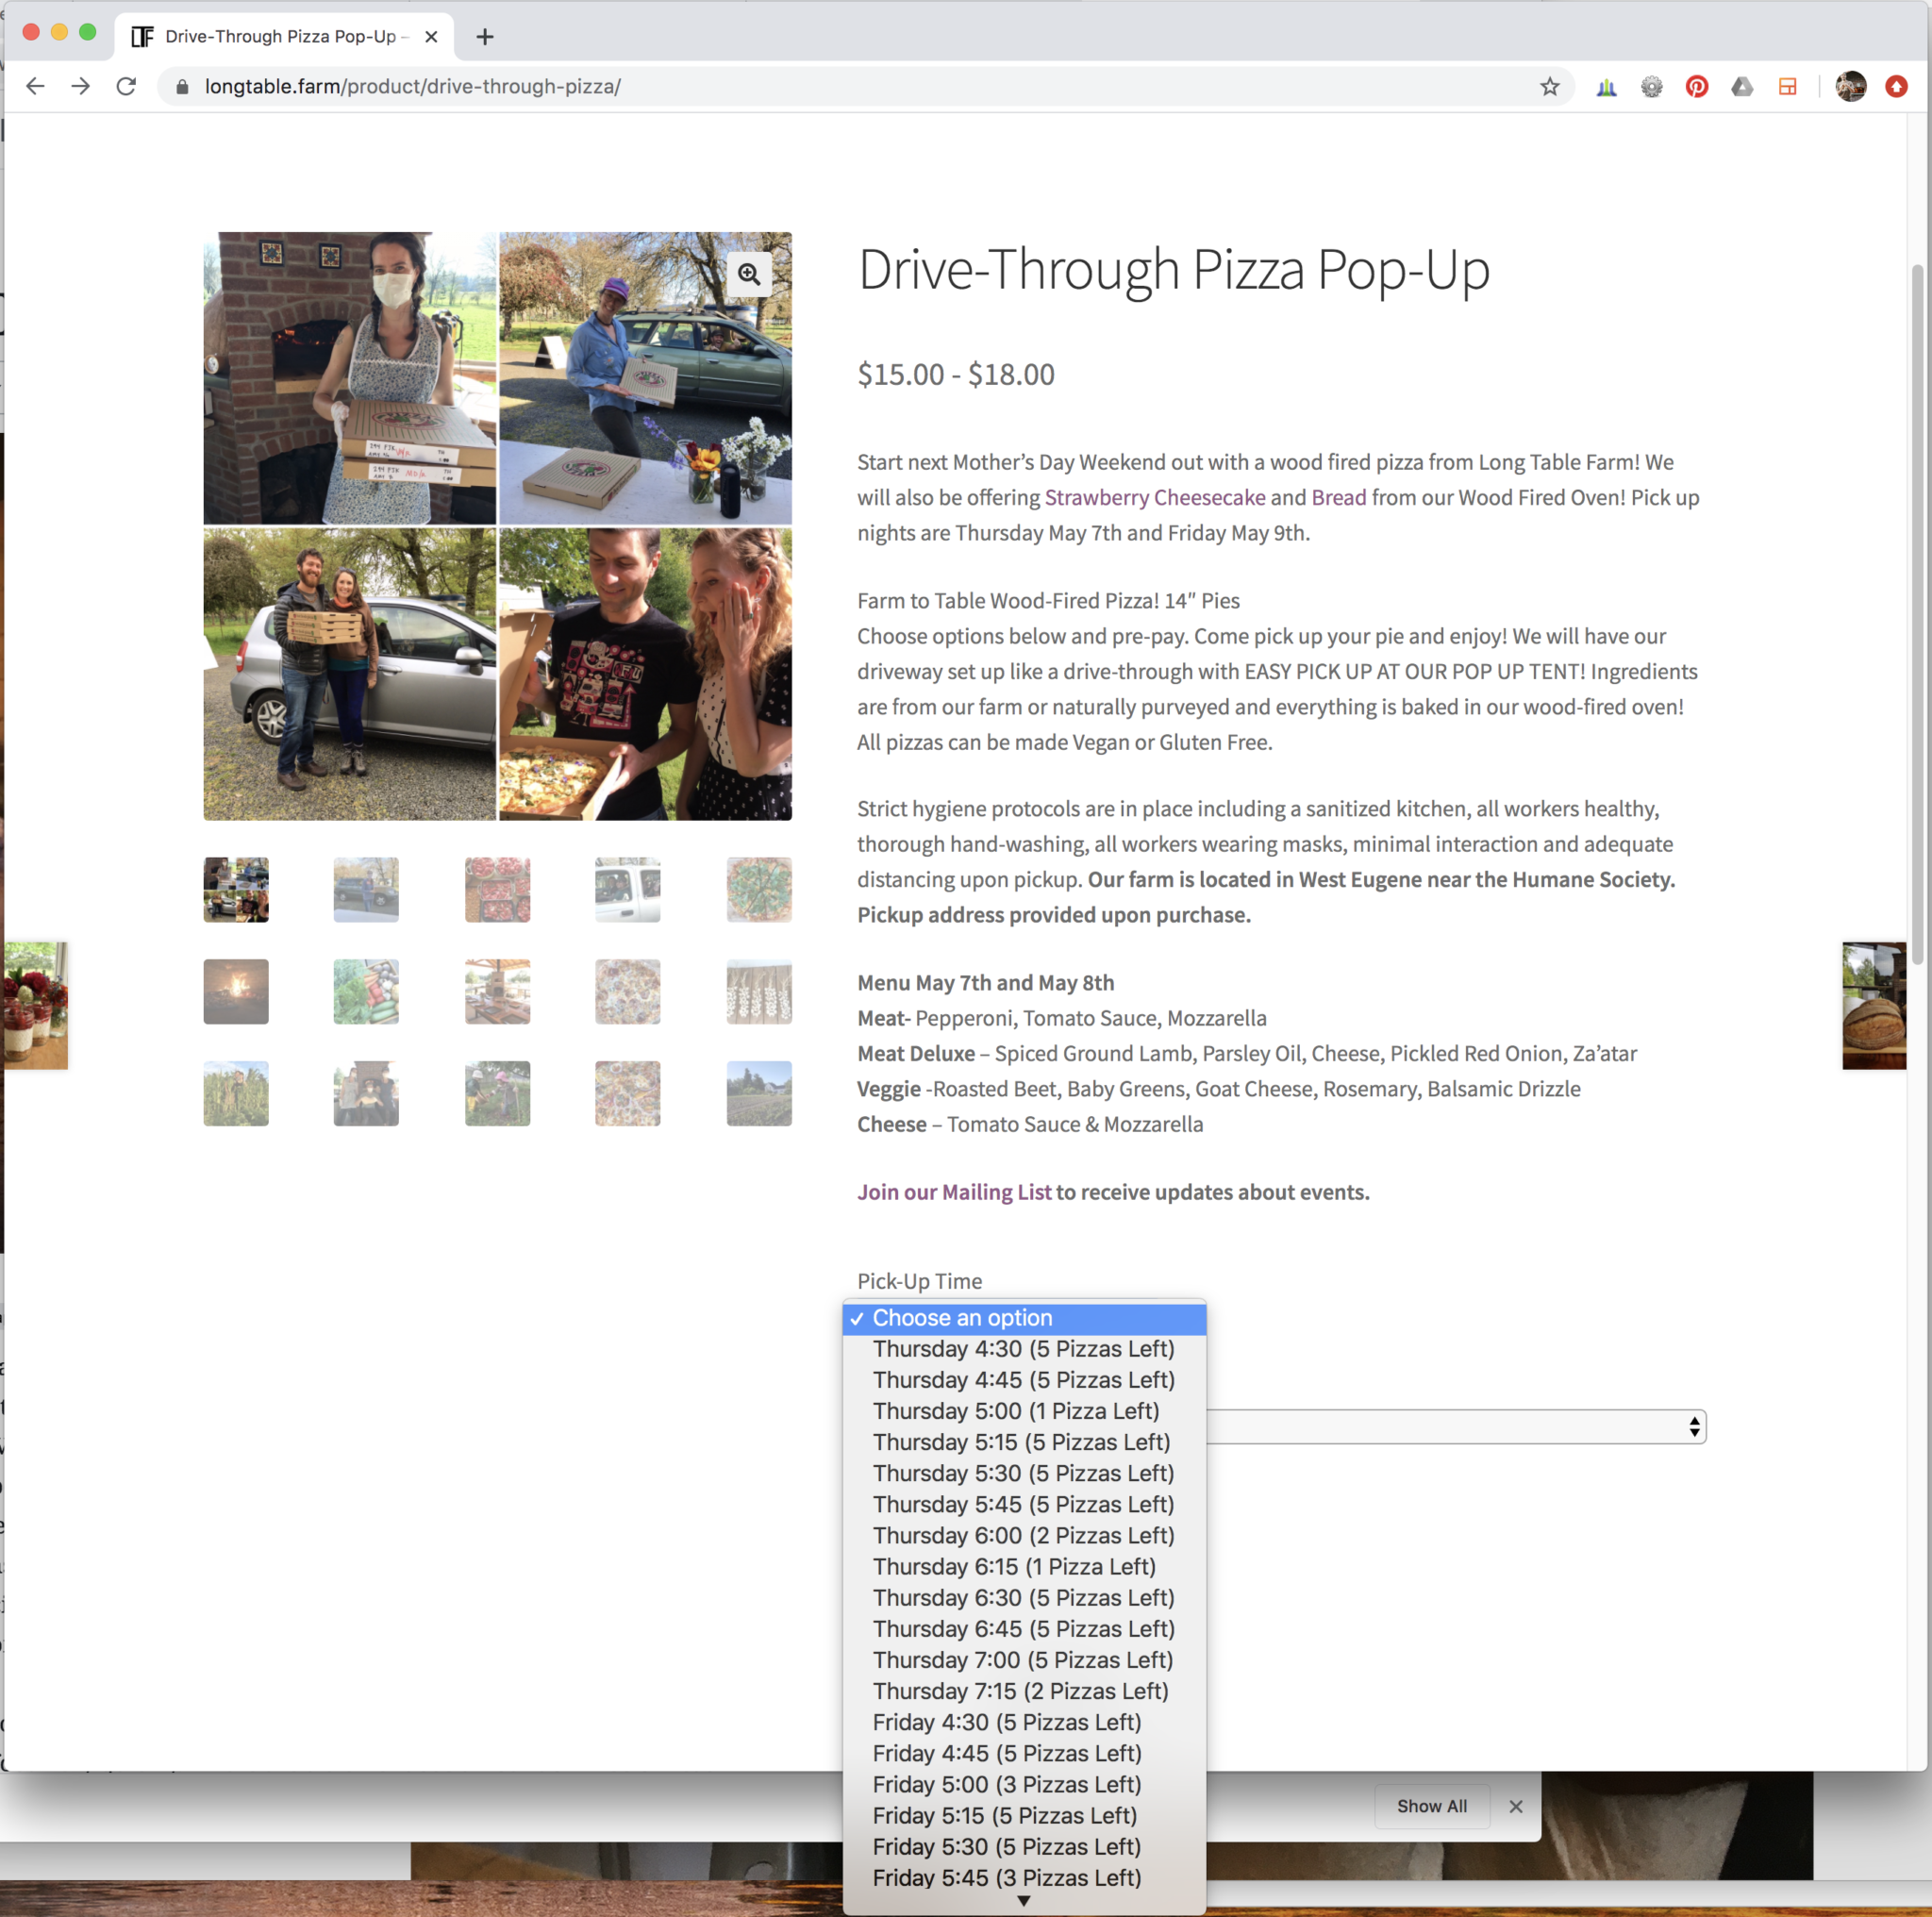Pick Friday 5:45 (3 Pizzas Left)
Viewport: 1932px width, 1917px height.
1024,1878
